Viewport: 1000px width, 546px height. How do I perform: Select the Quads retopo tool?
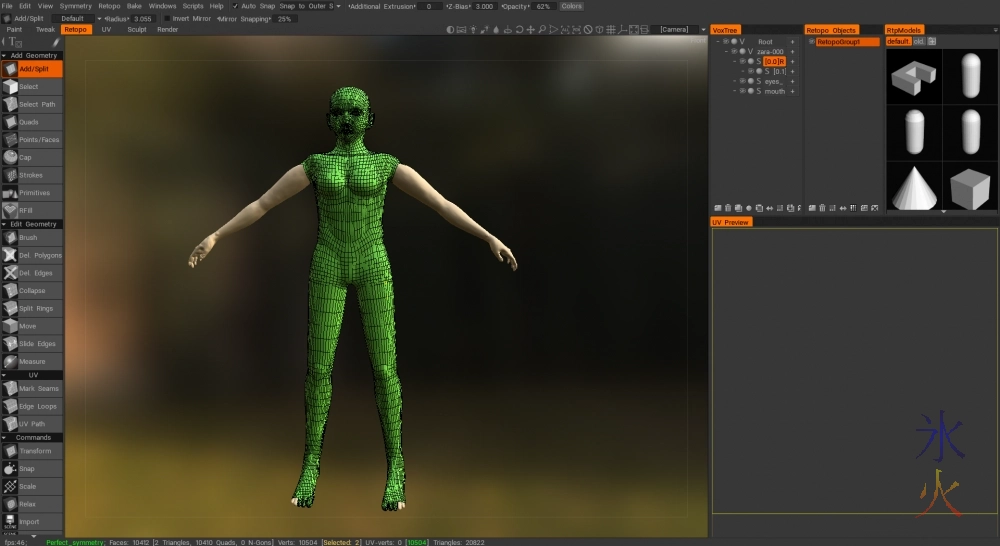[30, 122]
